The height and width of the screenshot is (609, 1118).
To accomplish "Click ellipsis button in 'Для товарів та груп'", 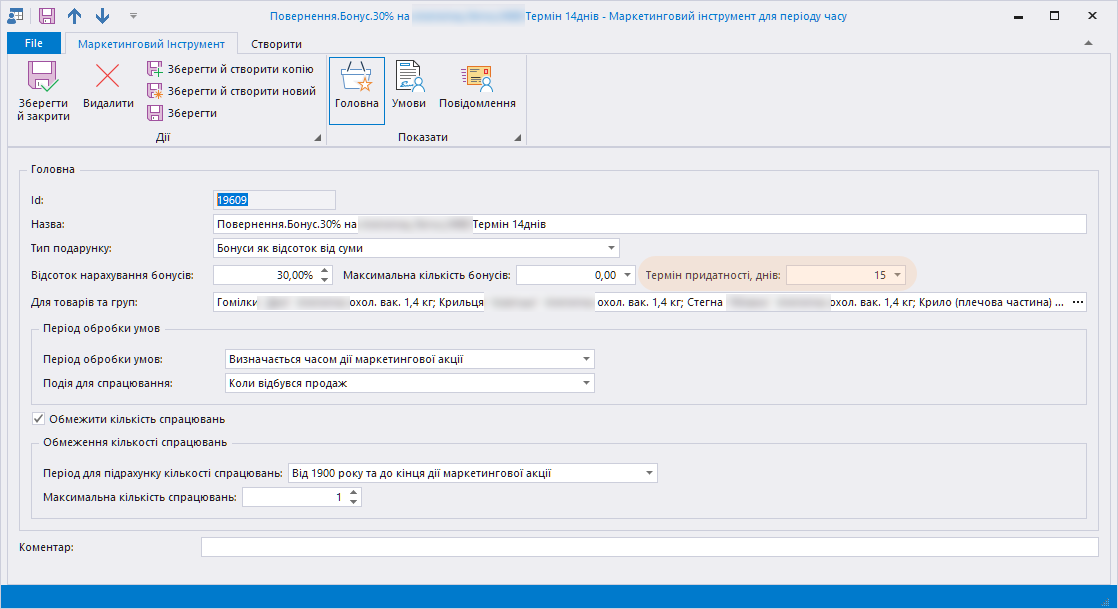I will click(x=1077, y=302).
